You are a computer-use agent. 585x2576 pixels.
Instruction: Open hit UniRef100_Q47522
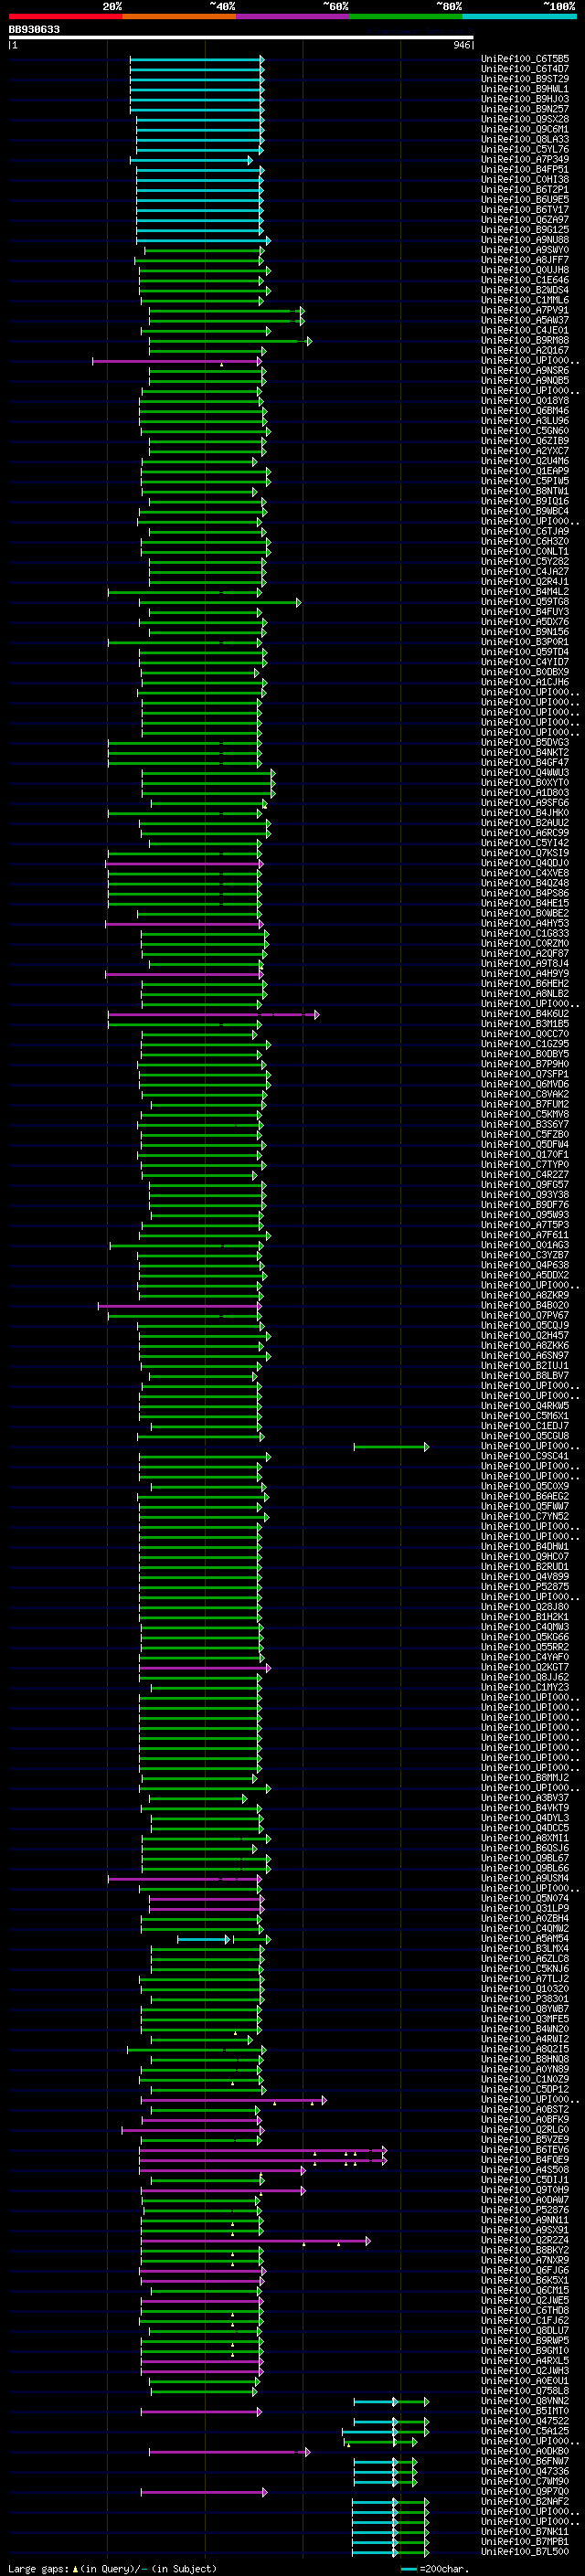525,2422
